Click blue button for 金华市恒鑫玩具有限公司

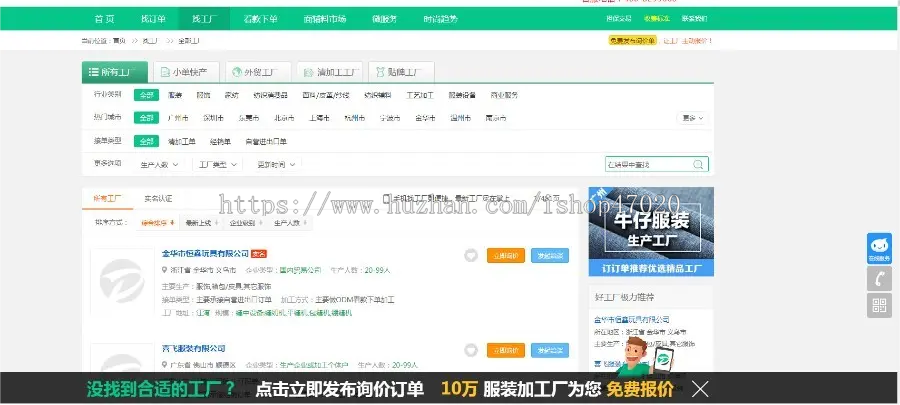550,256
